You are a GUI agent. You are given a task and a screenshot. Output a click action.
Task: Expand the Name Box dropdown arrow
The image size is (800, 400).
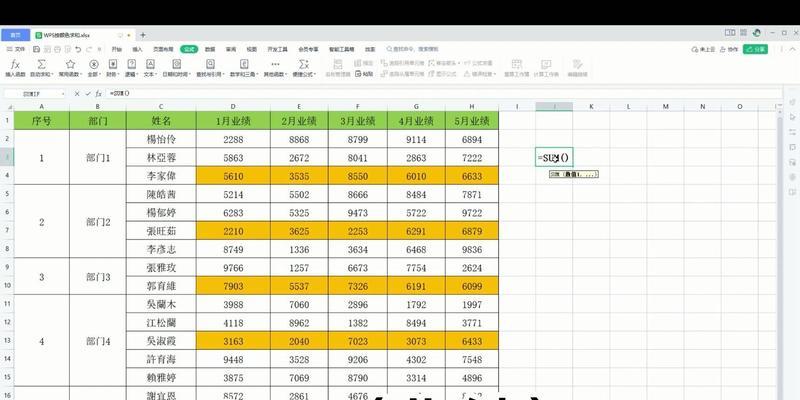point(63,94)
